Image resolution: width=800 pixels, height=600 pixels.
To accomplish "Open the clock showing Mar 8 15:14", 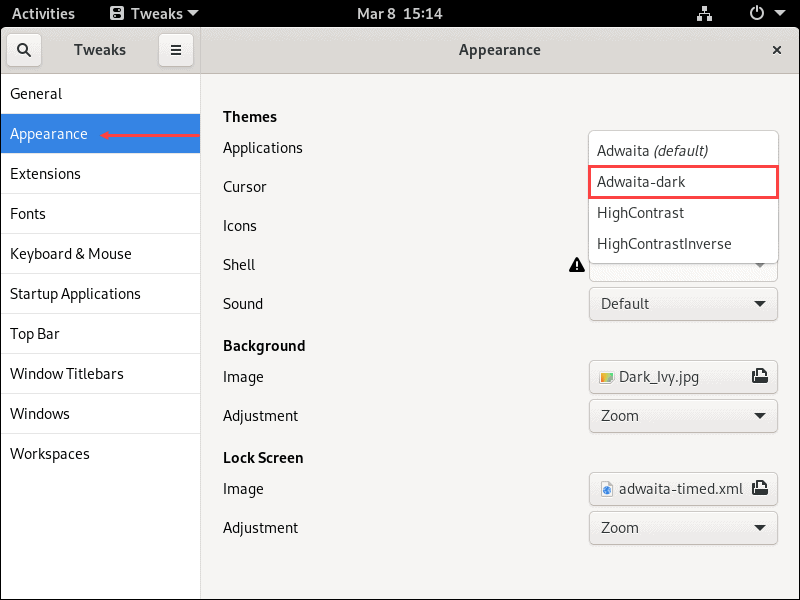I will click(x=399, y=13).
